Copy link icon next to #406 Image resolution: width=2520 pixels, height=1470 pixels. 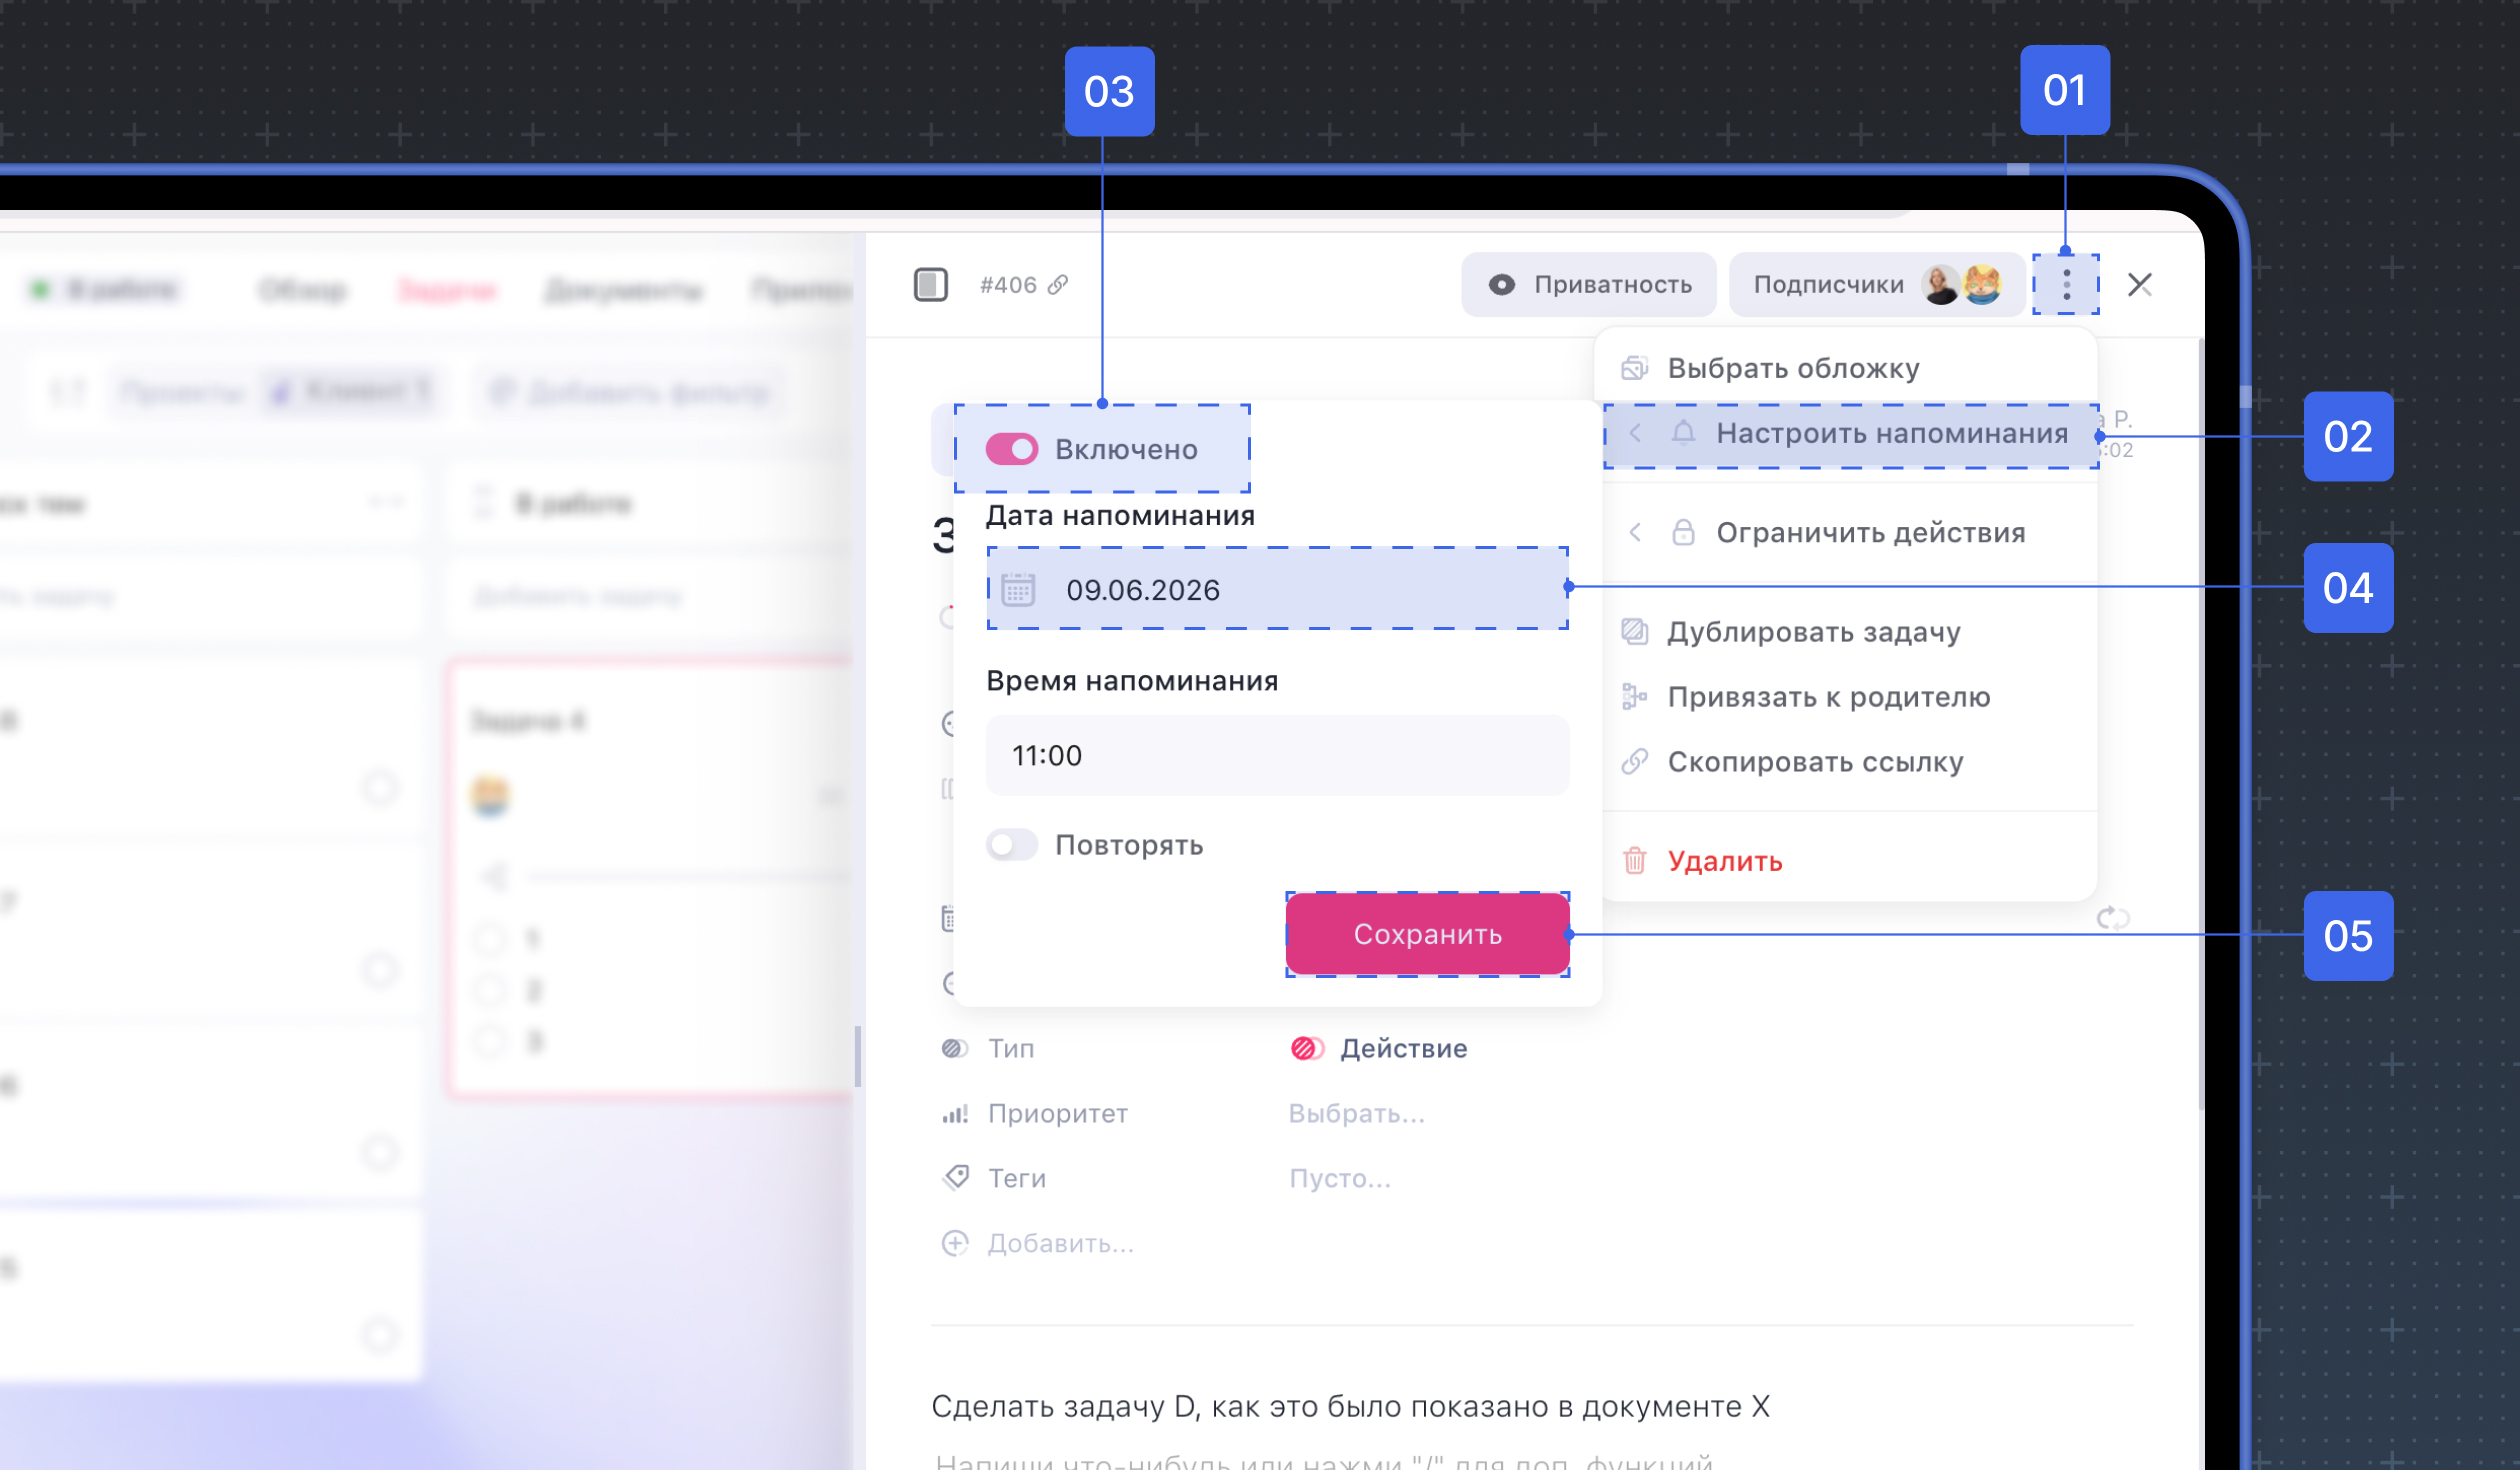[x=1058, y=285]
